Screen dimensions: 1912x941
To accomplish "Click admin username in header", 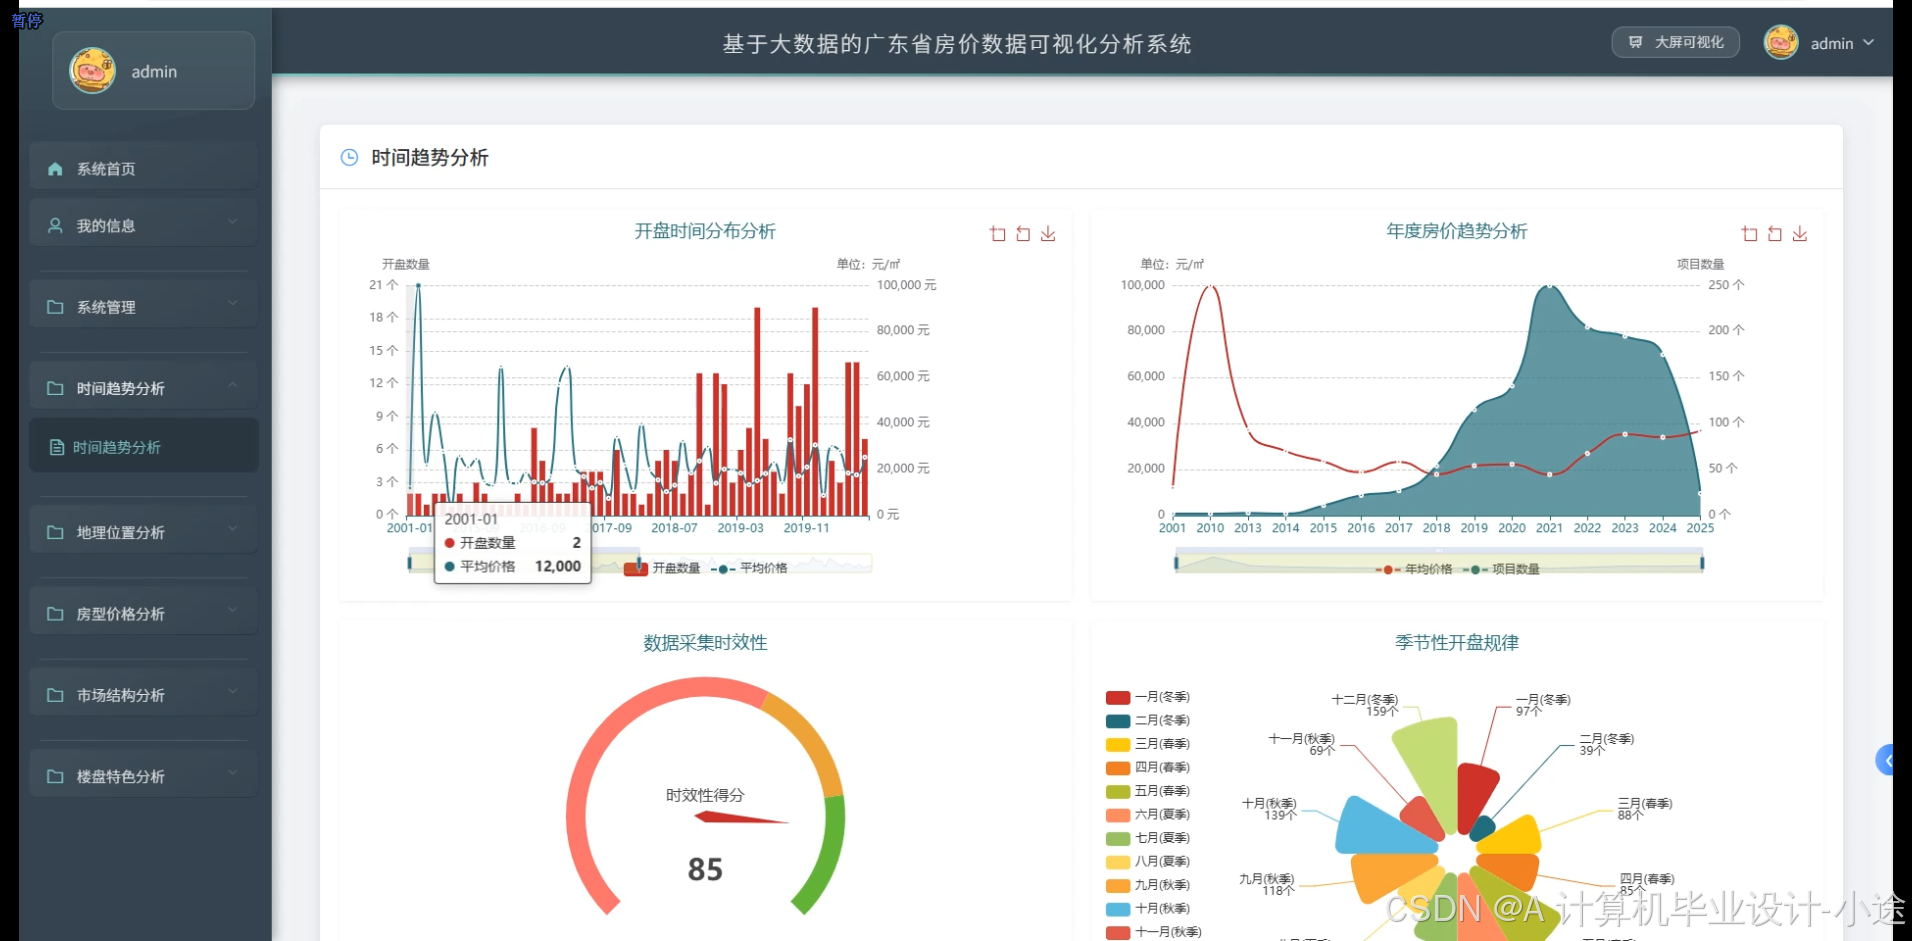I will point(1832,43).
